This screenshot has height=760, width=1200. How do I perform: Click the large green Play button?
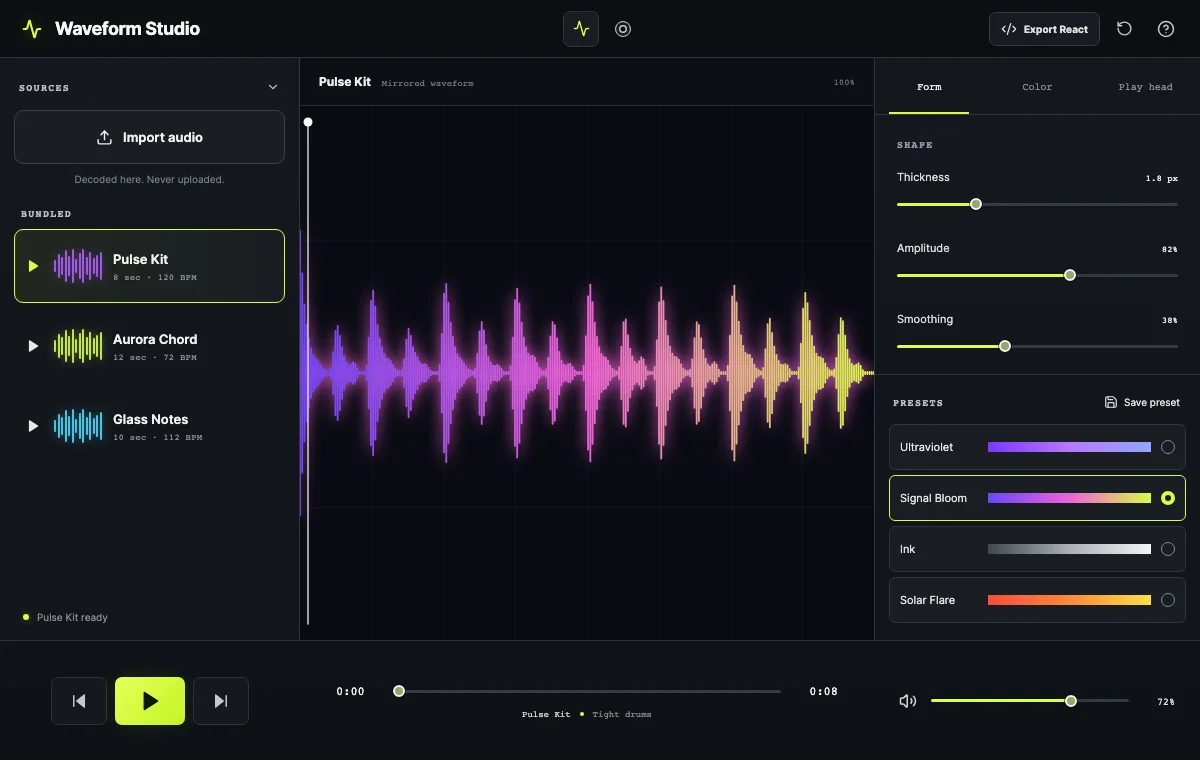150,701
